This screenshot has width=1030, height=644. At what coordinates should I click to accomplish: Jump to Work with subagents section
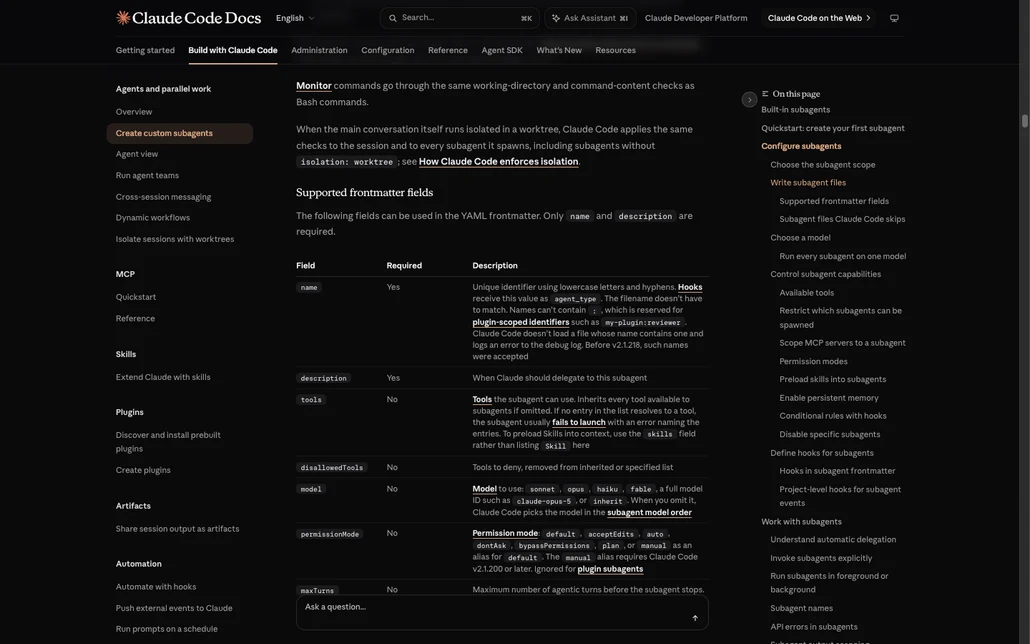click(x=801, y=522)
